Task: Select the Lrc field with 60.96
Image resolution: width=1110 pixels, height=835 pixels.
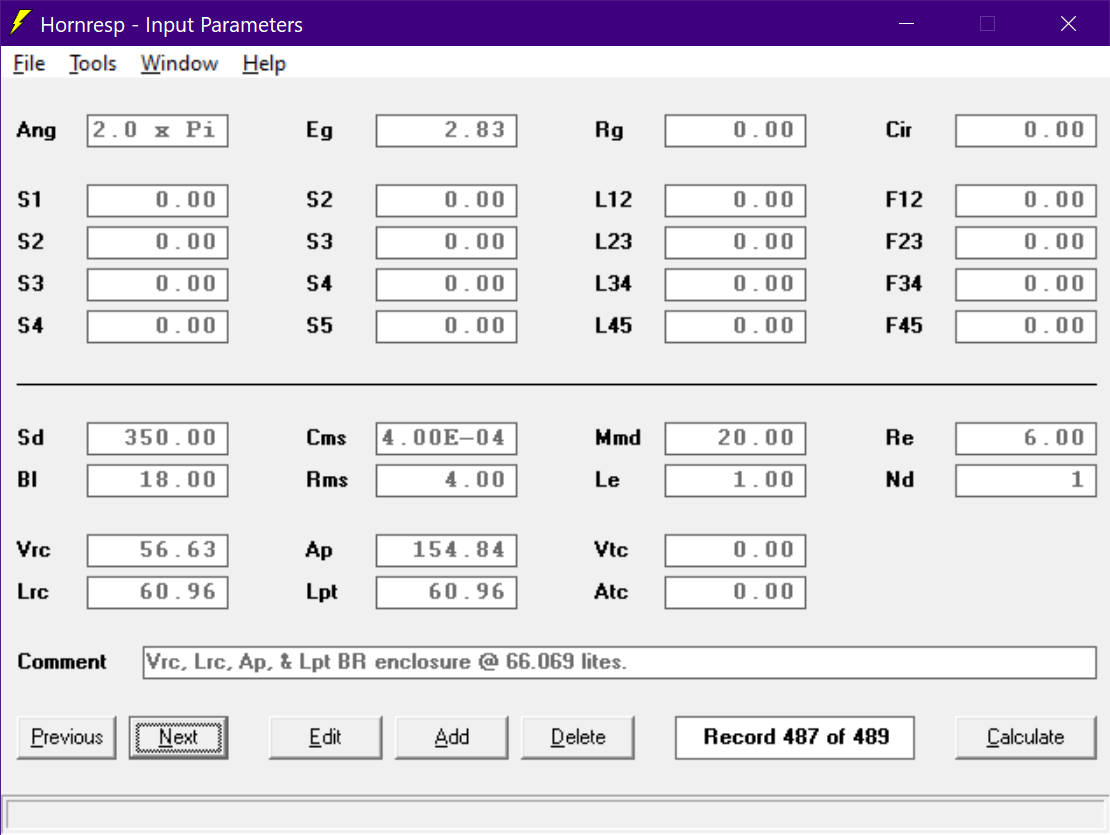Action: point(157,592)
